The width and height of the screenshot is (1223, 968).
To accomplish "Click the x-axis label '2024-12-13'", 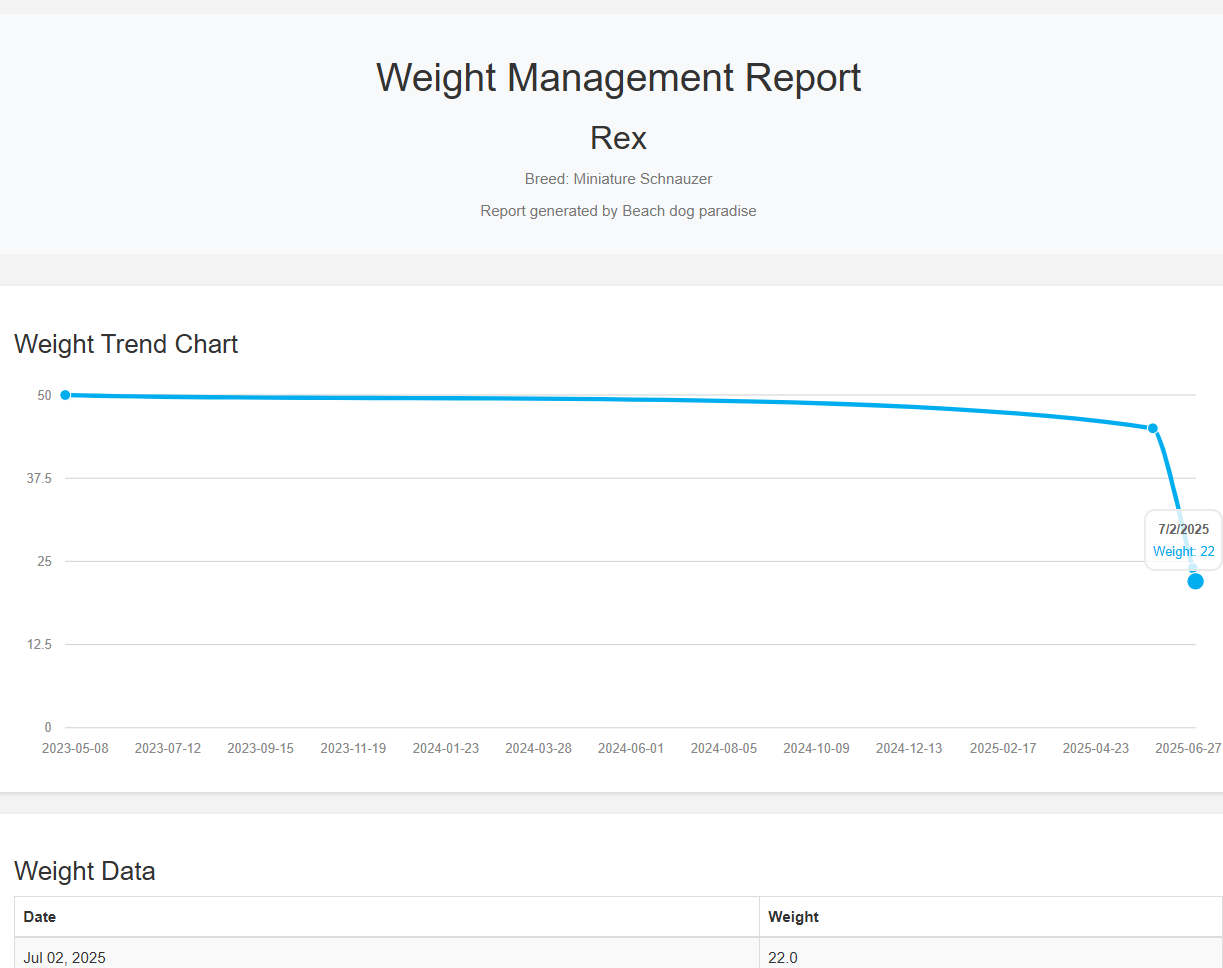I will 909,748.
